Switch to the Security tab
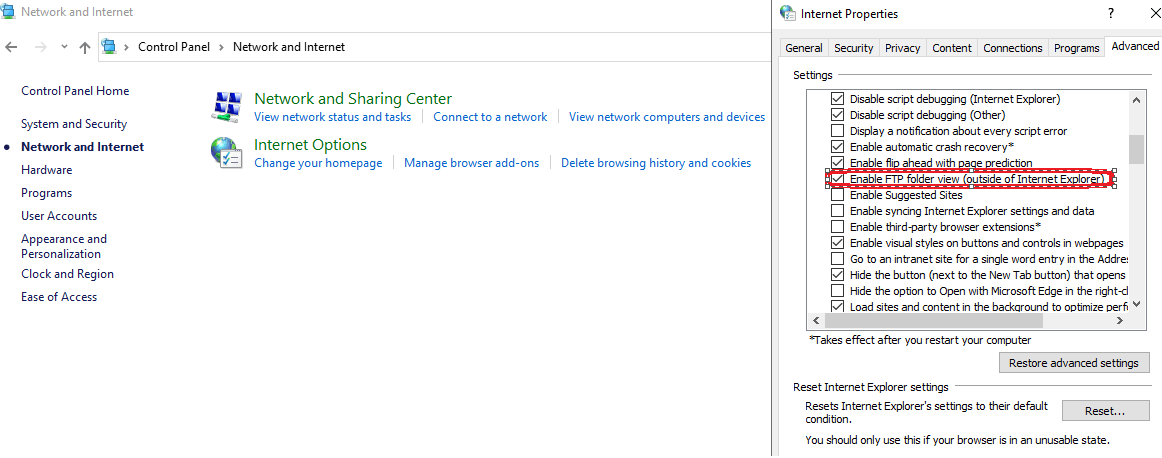 tap(854, 47)
